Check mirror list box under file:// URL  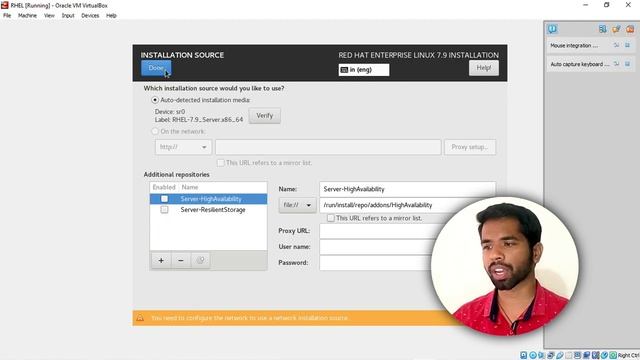tap(331, 218)
